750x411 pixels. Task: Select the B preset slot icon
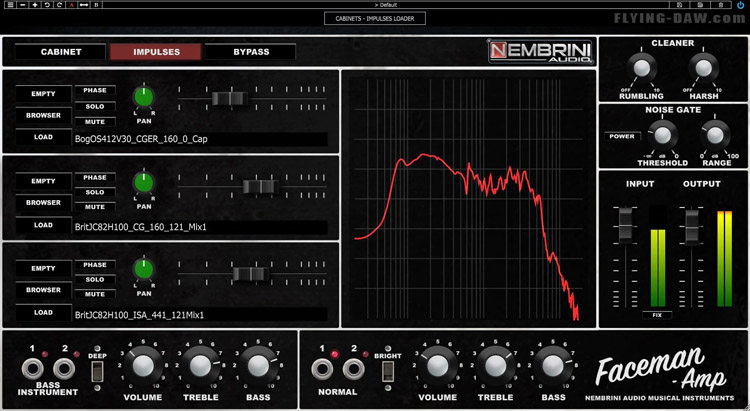click(96, 4)
